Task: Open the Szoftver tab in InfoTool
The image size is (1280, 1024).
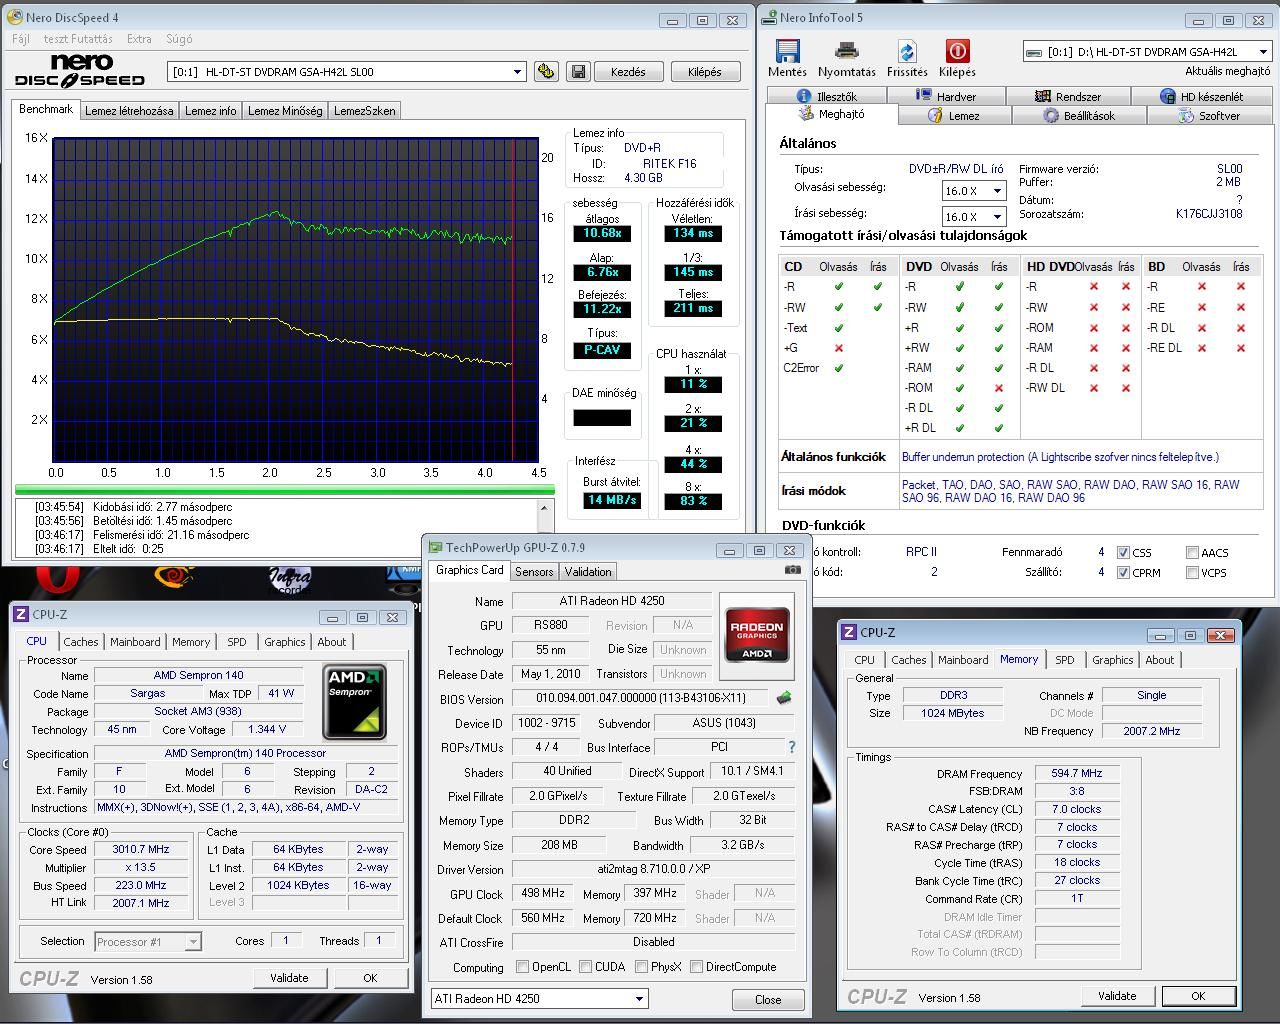Action: click(x=1210, y=116)
